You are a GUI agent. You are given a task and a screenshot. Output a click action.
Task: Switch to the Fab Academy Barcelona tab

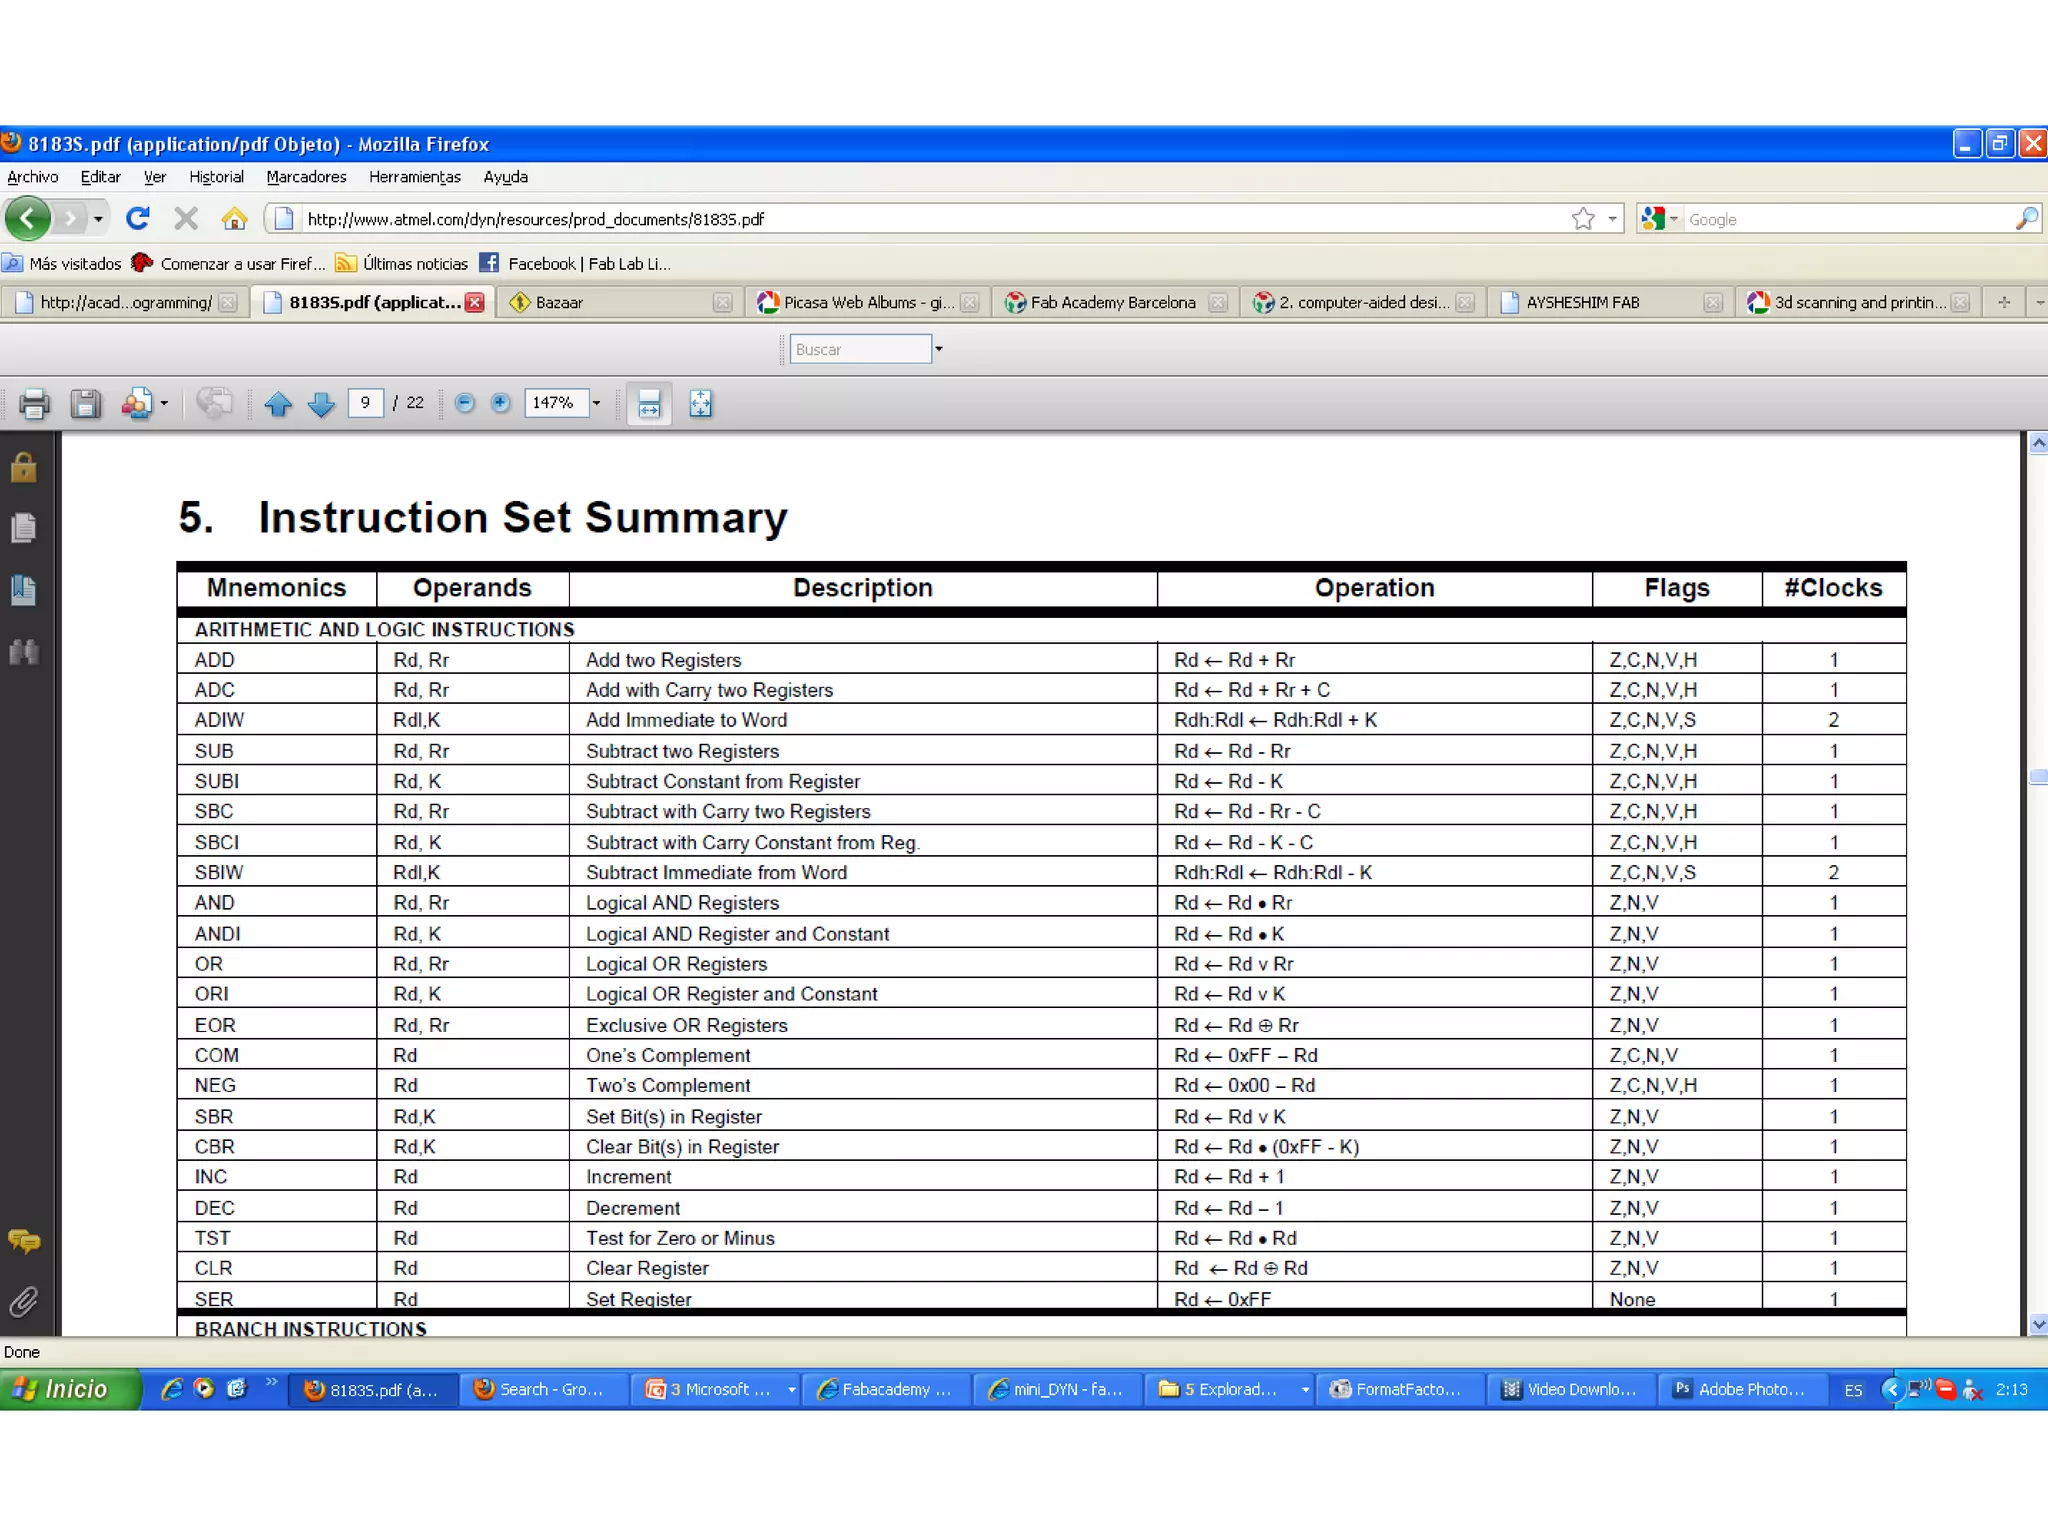(1112, 302)
